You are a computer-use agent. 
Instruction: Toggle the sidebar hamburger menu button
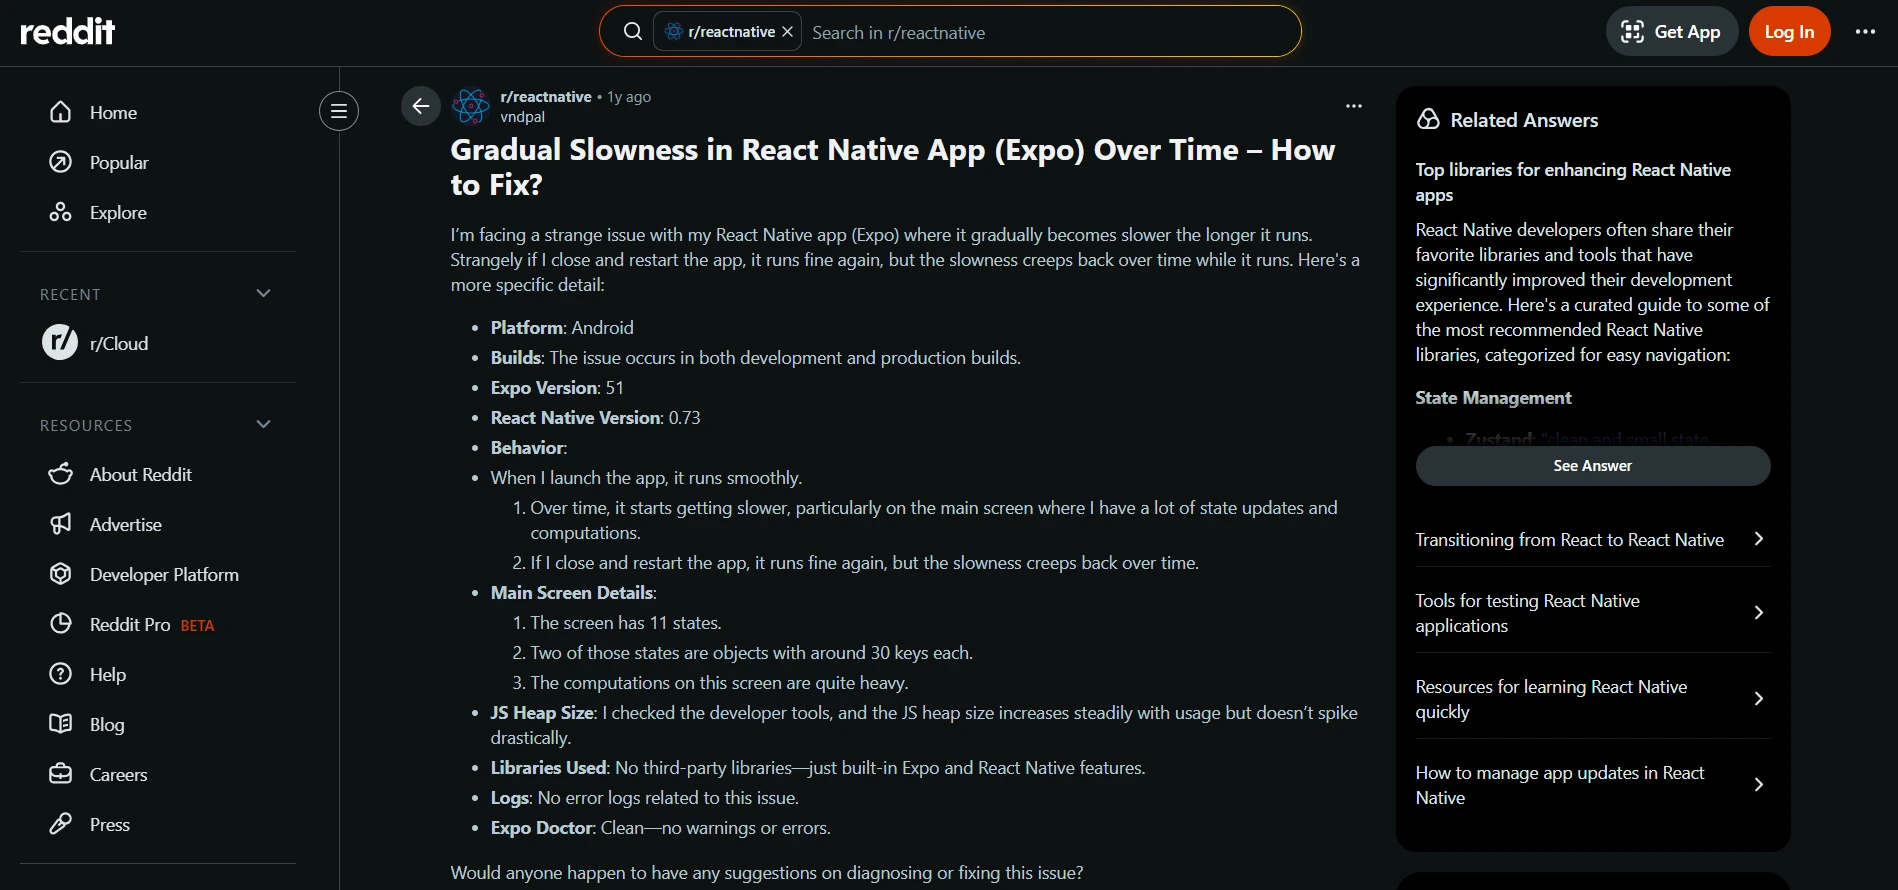pyautogui.click(x=339, y=111)
